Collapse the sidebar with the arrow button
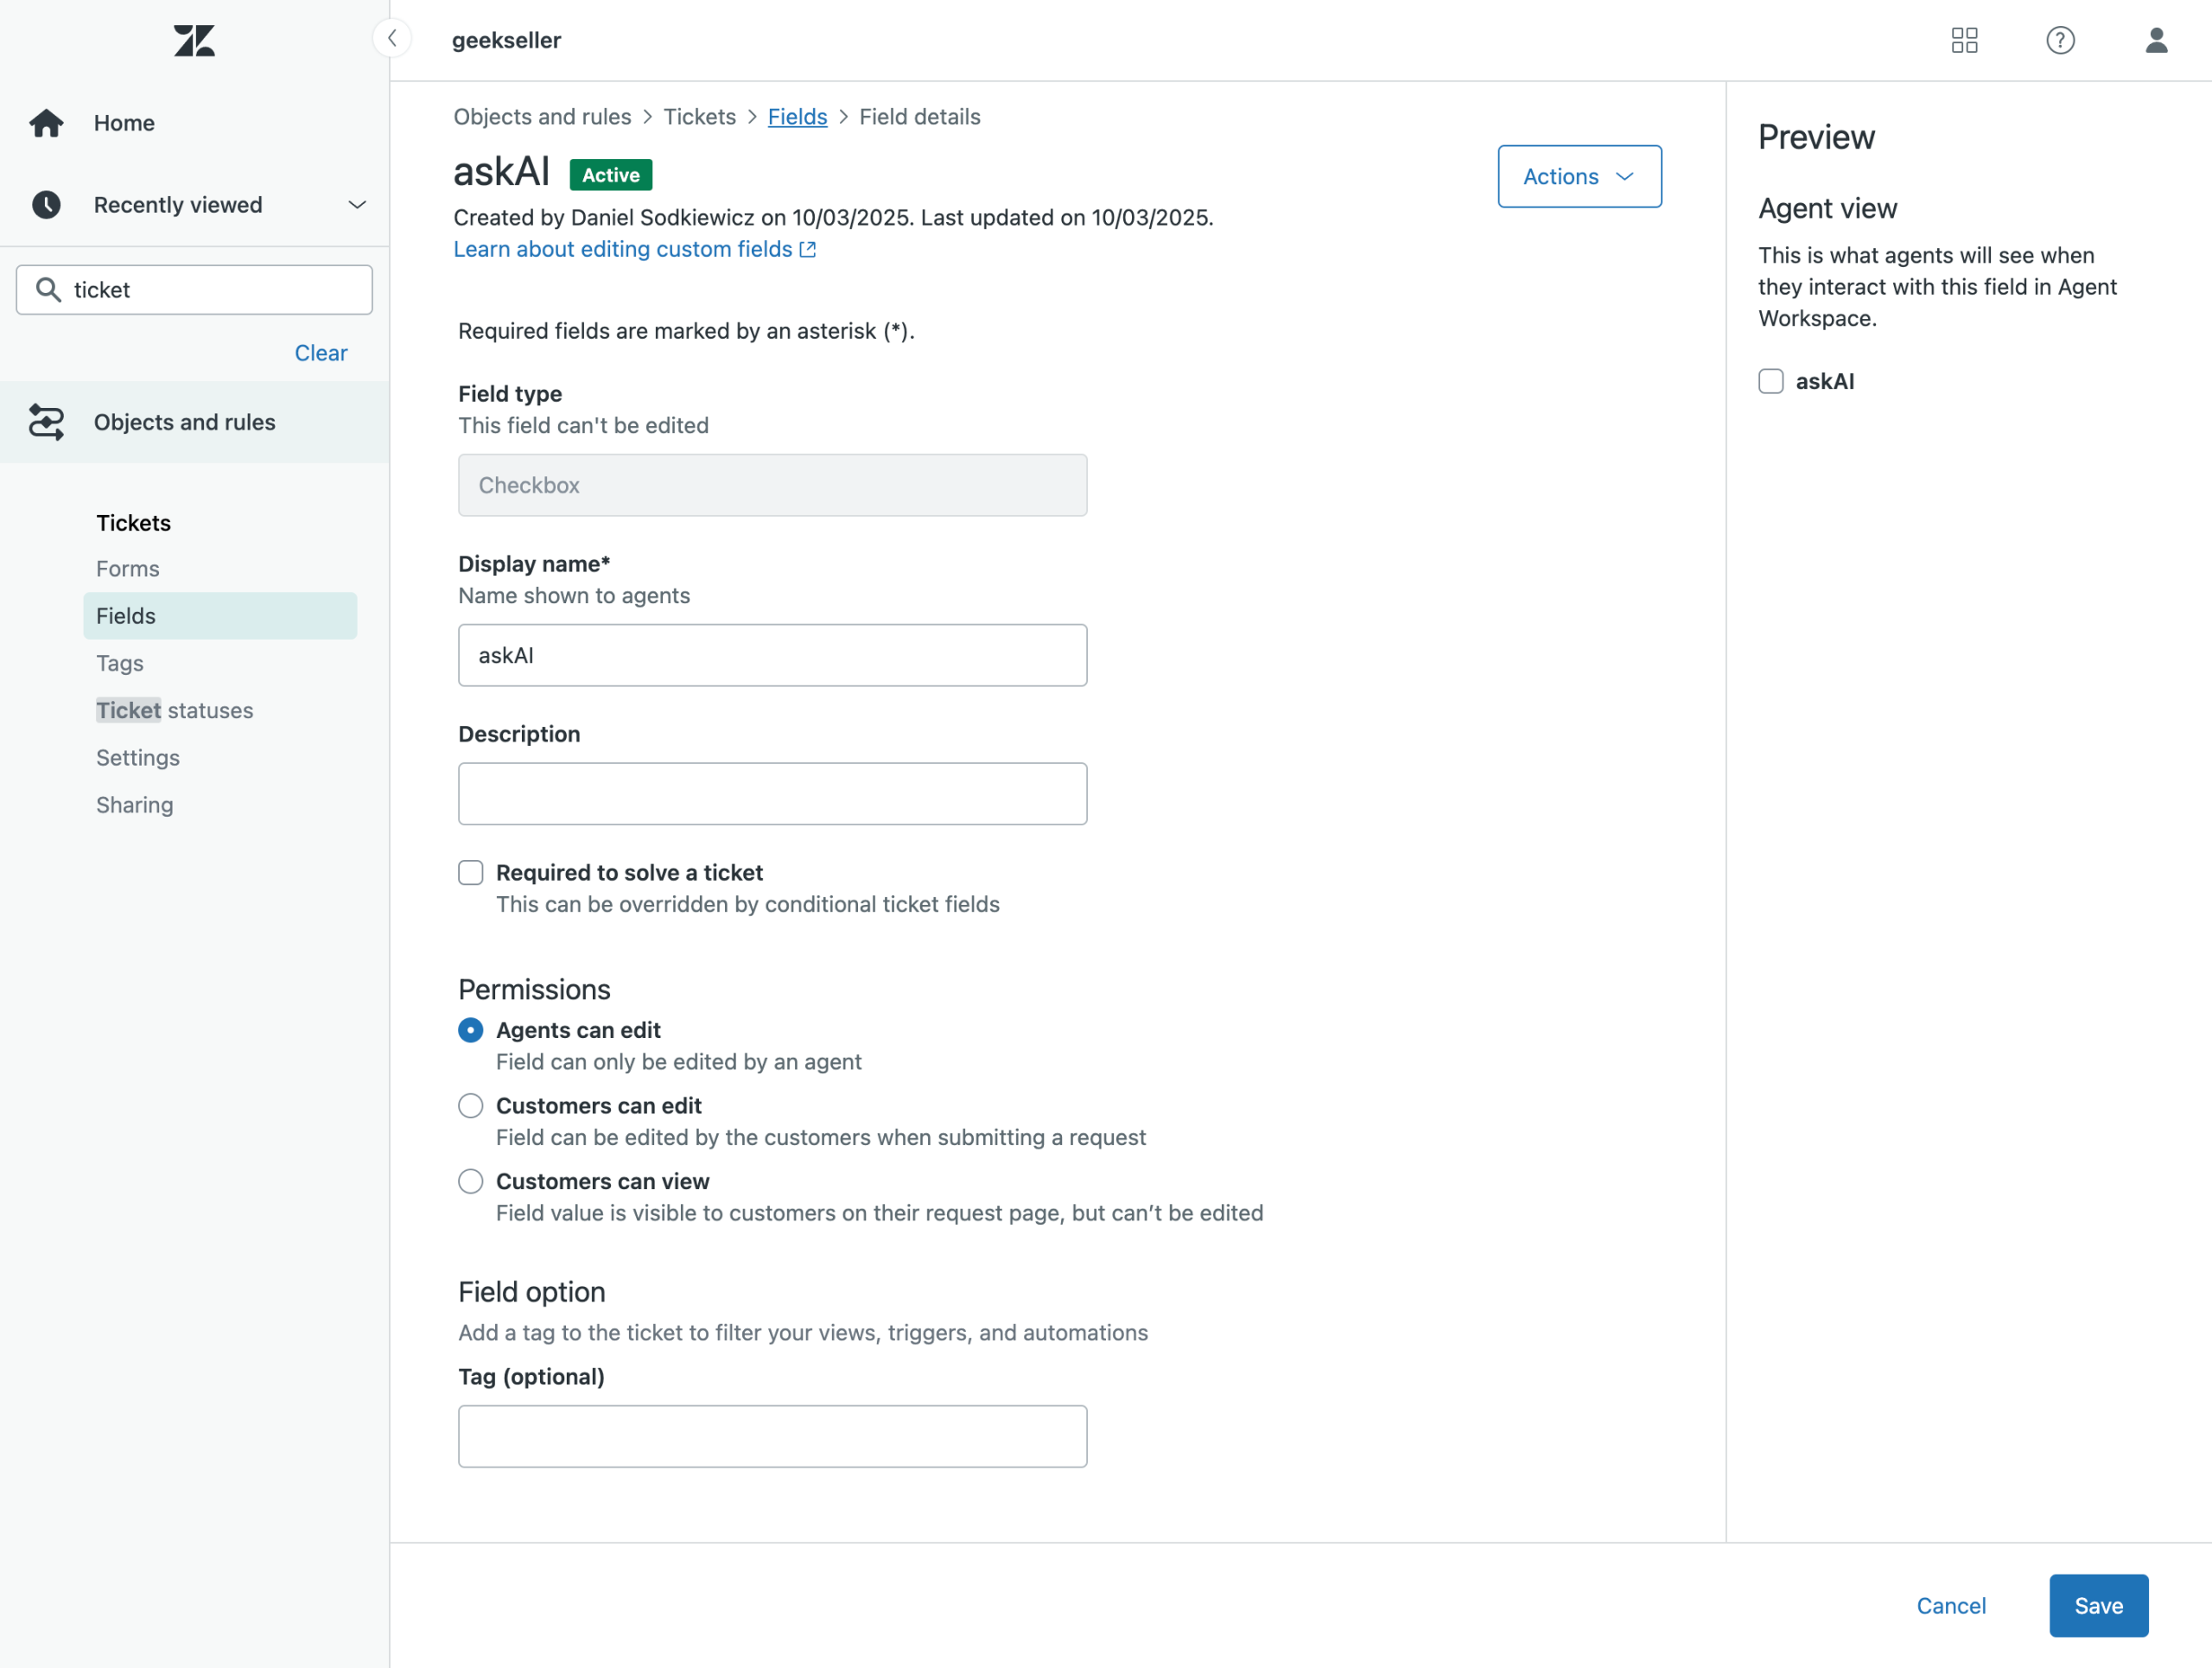Screen dimensions: 2212x1668 coord(392,39)
